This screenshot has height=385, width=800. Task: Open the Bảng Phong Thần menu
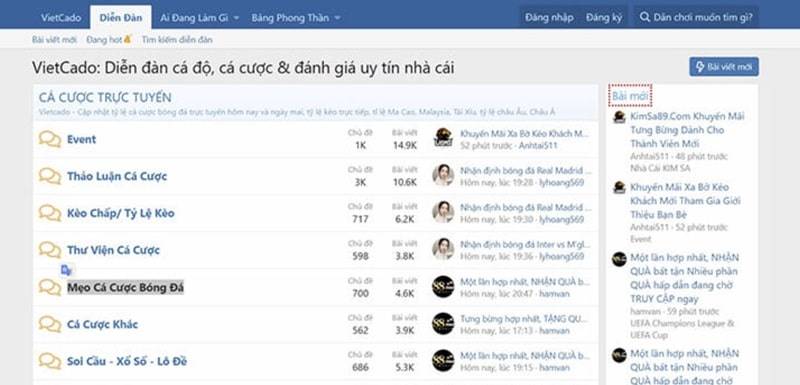[x=290, y=17]
